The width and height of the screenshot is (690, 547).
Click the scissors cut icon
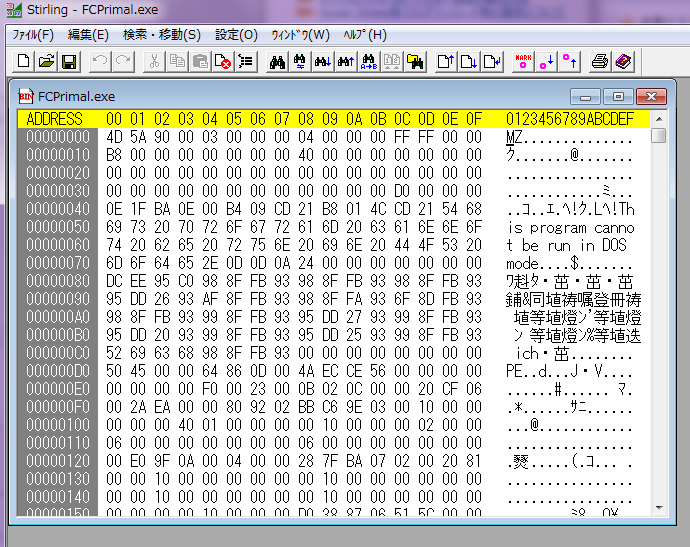(x=154, y=62)
